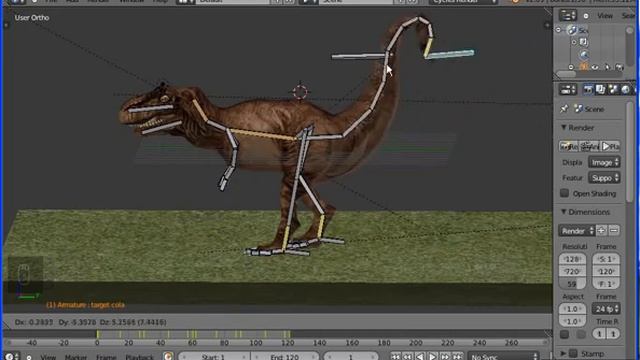Open the Timeline View menu
Viewport: 640px width, 360px height.
tap(48, 357)
